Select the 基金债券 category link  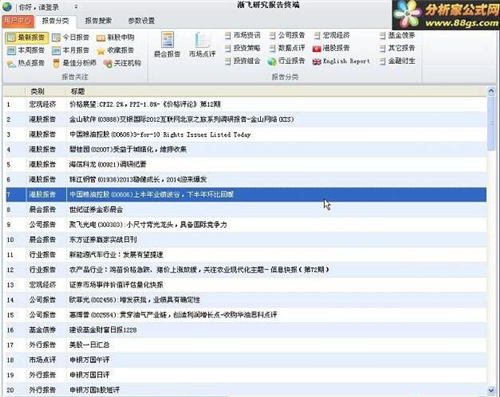[397, 35]
